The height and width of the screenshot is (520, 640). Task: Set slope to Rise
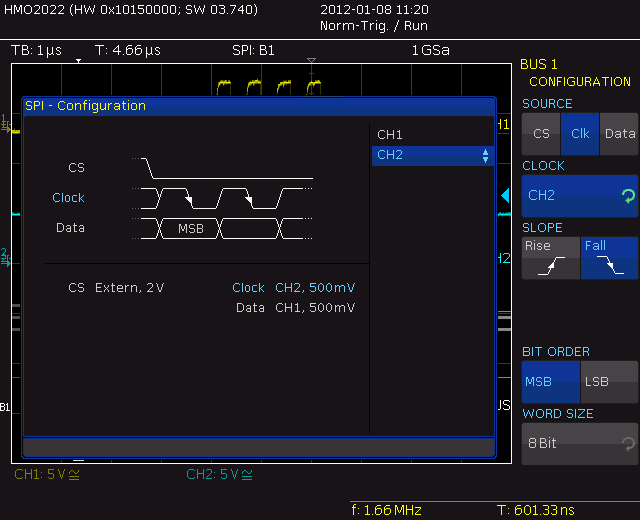tap(550, 258)
